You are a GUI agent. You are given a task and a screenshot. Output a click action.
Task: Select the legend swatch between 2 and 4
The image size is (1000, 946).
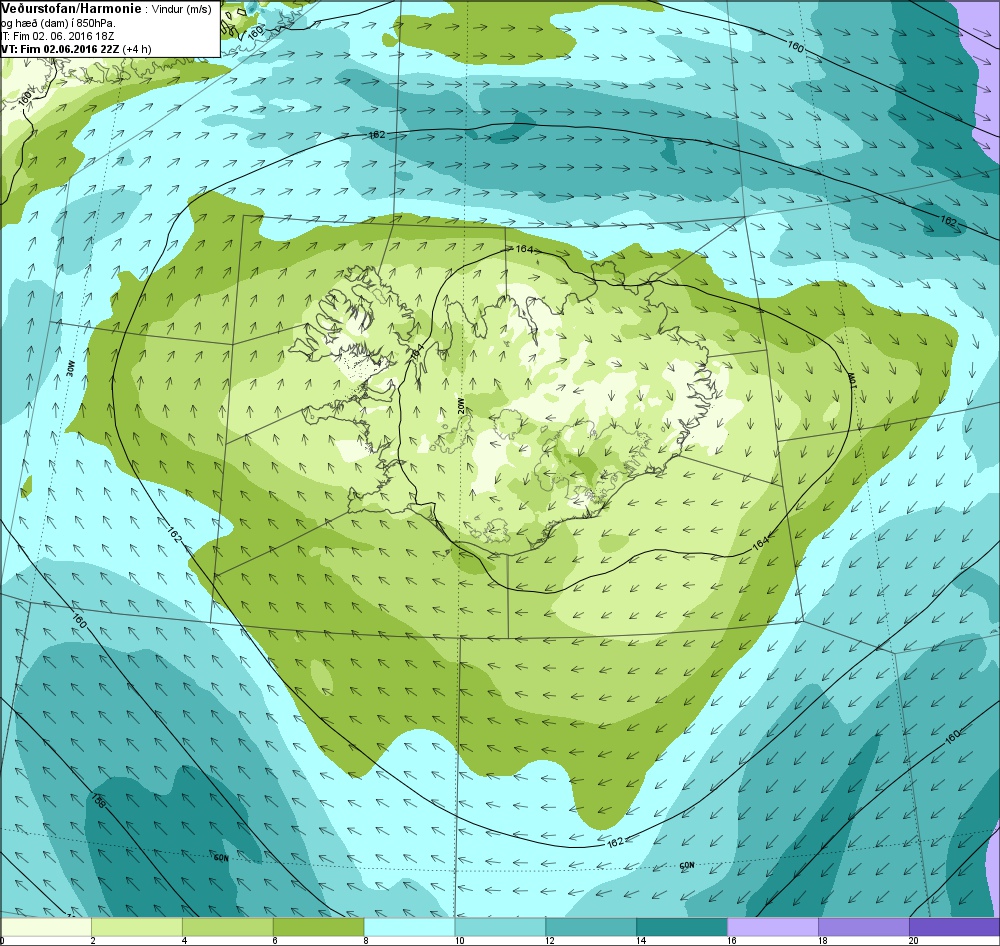tap(137, 926)
